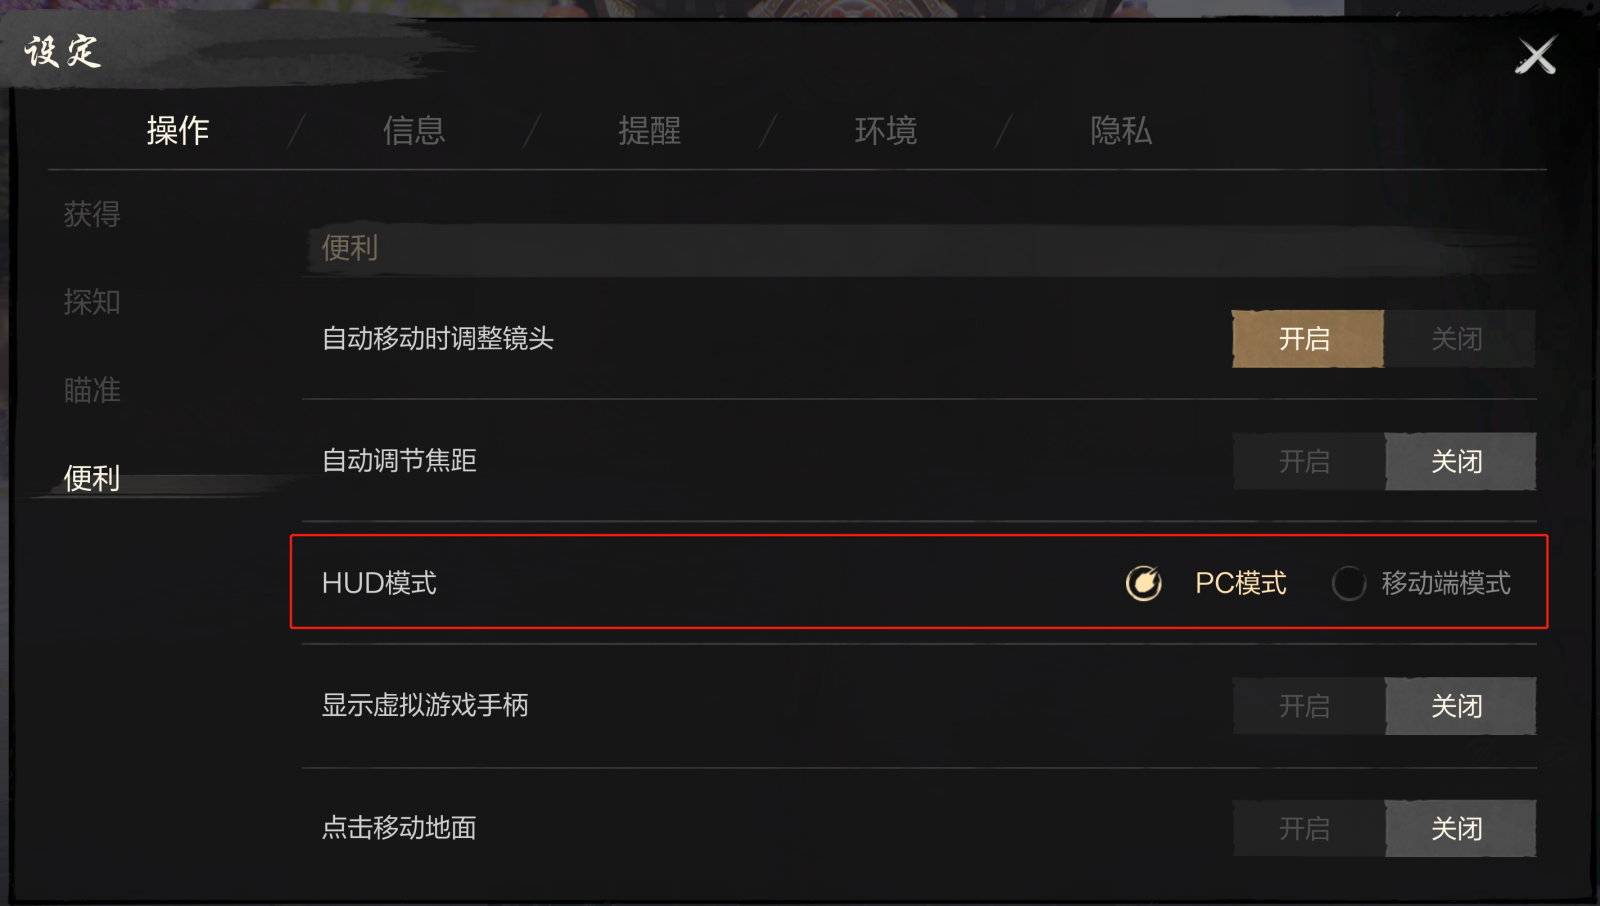Open the 探知 sidebar category

(x=92, y=302)
